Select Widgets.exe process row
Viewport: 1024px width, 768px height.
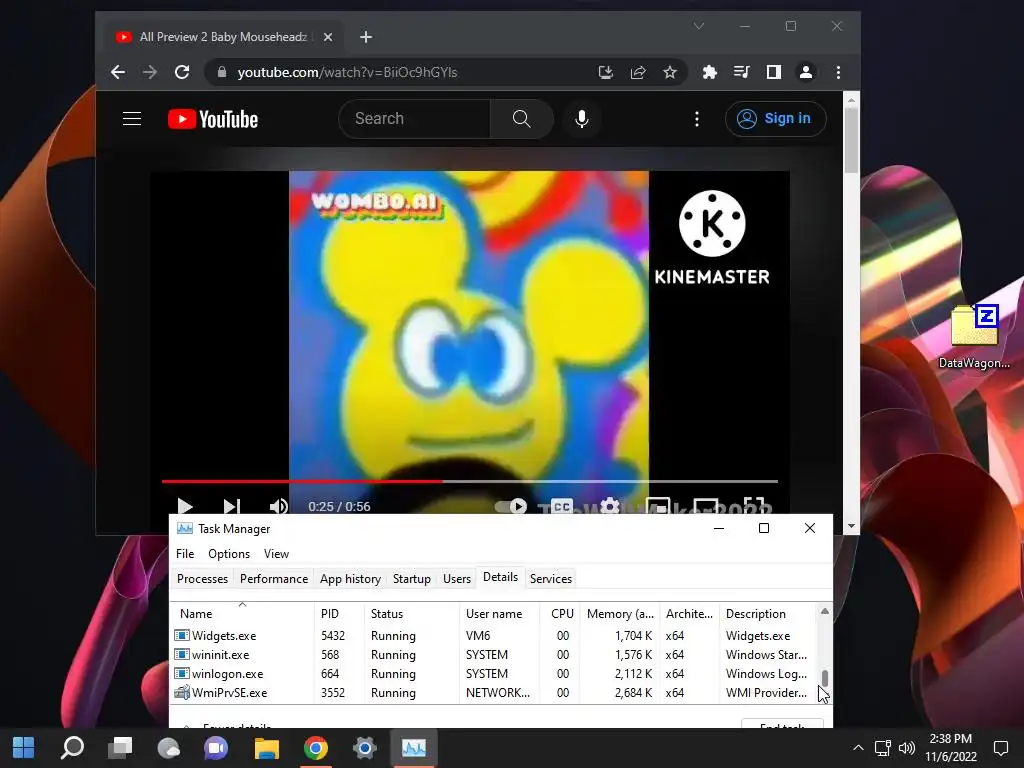tap(493, 635)
